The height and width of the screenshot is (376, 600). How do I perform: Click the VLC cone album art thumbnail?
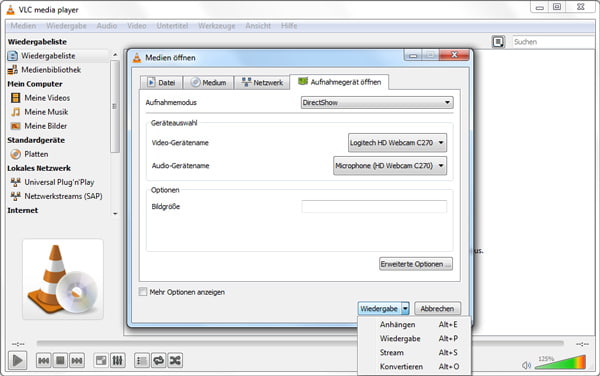click(x=63, y=279)
